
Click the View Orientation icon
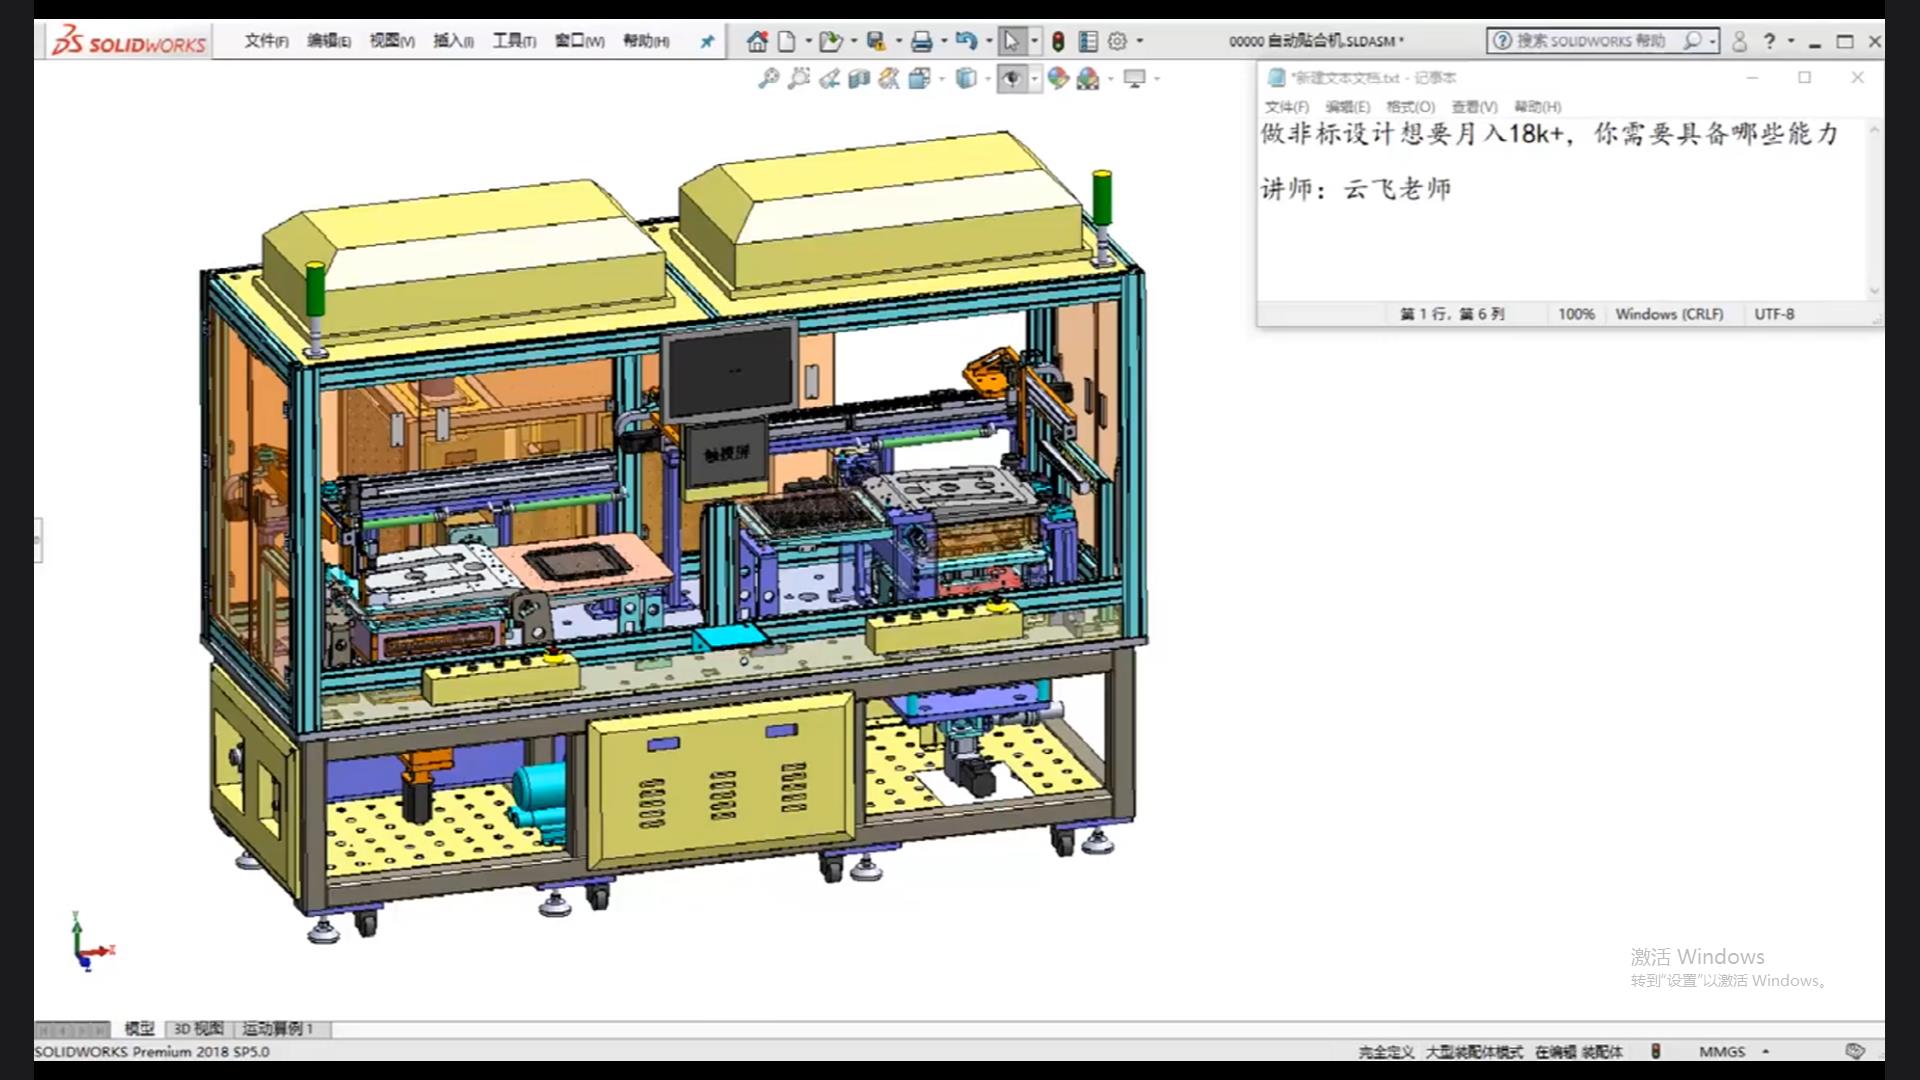click(x=920, y=78)
